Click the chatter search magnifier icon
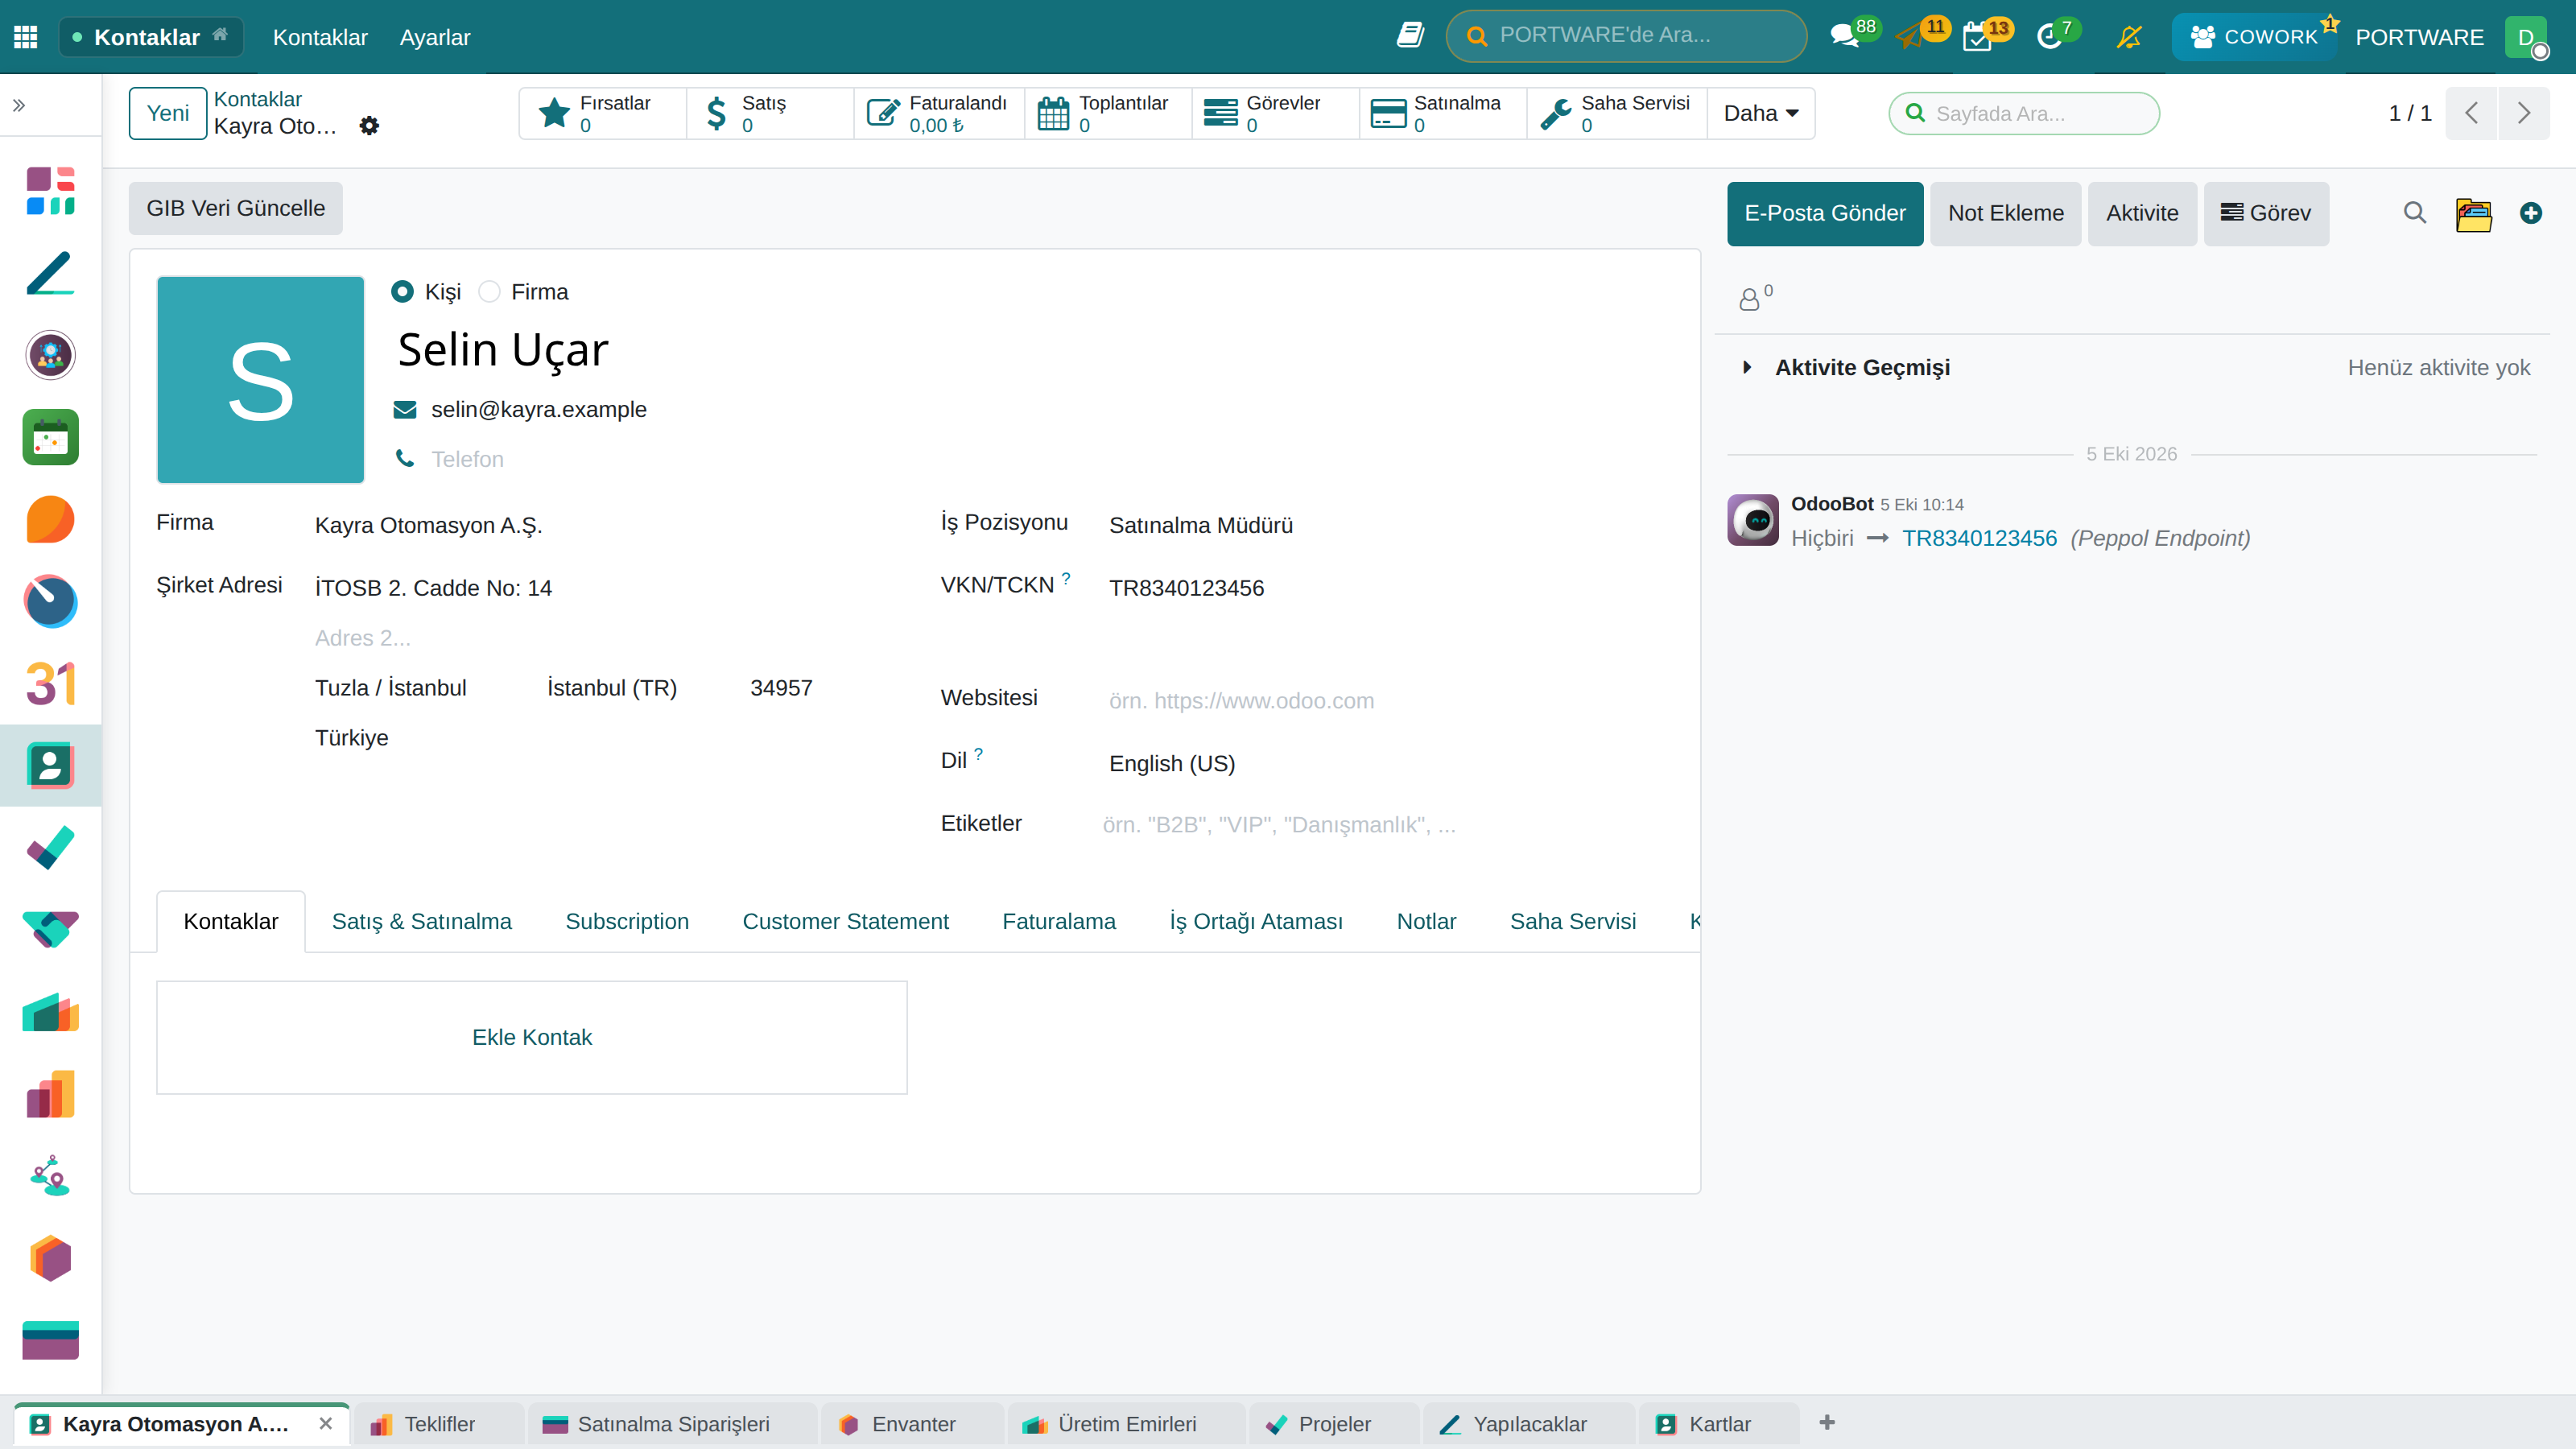Screen dimensions: 2576x1449 click(x=2415, y=213)
